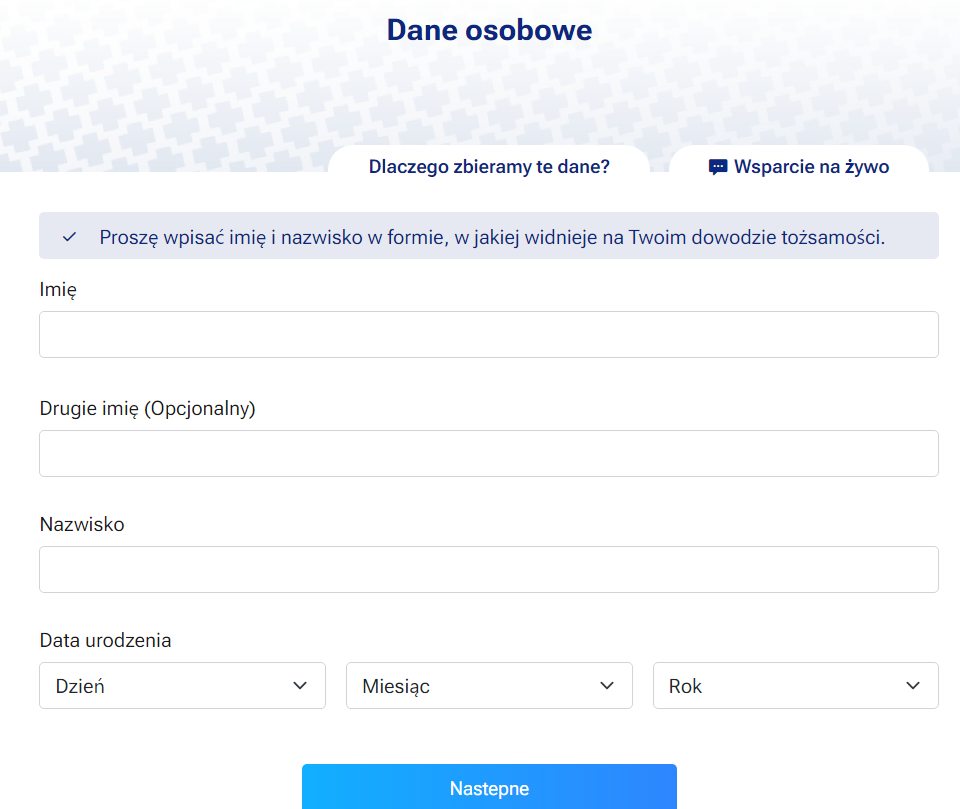Click the chat bubble icon beside Wsparcie na żywo
The height and width of the screenshot is (809, 960).
(x=717, y=167)
